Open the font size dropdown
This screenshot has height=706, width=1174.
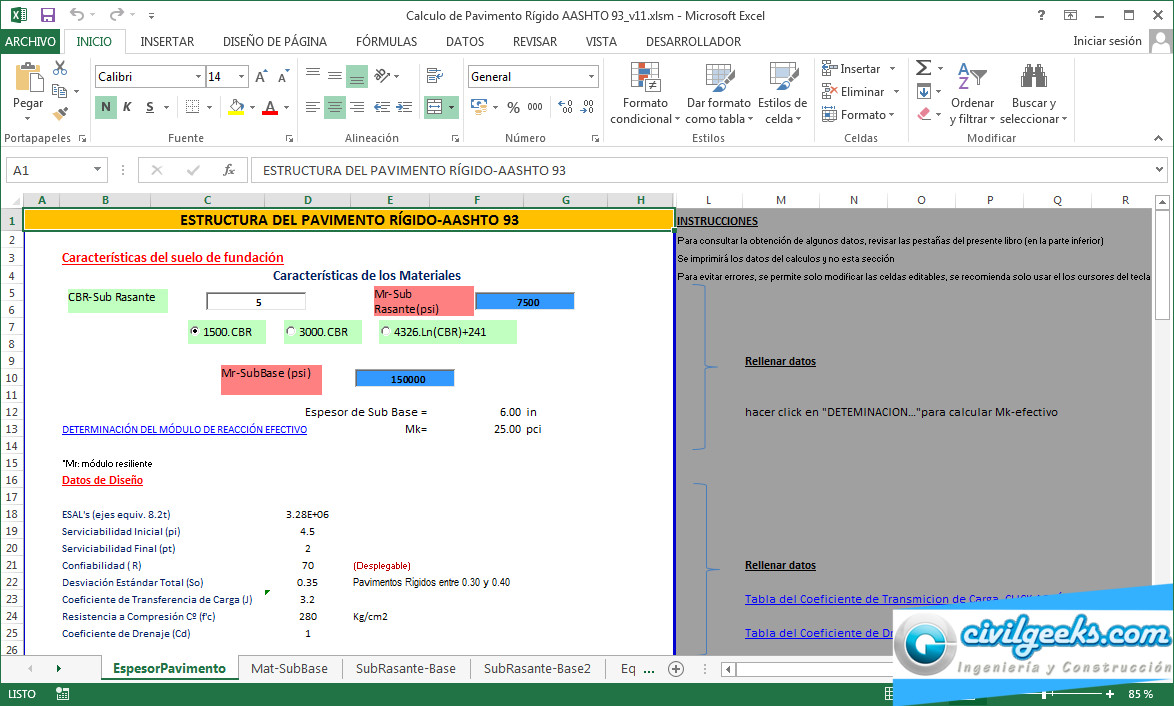[x=241, y=77]
